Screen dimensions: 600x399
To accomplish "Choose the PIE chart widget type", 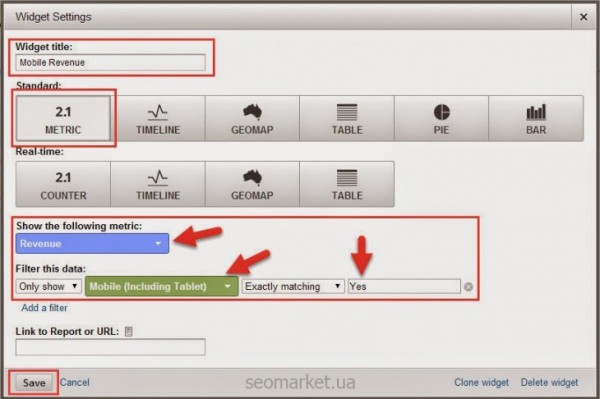I will (x=441, y=118).
